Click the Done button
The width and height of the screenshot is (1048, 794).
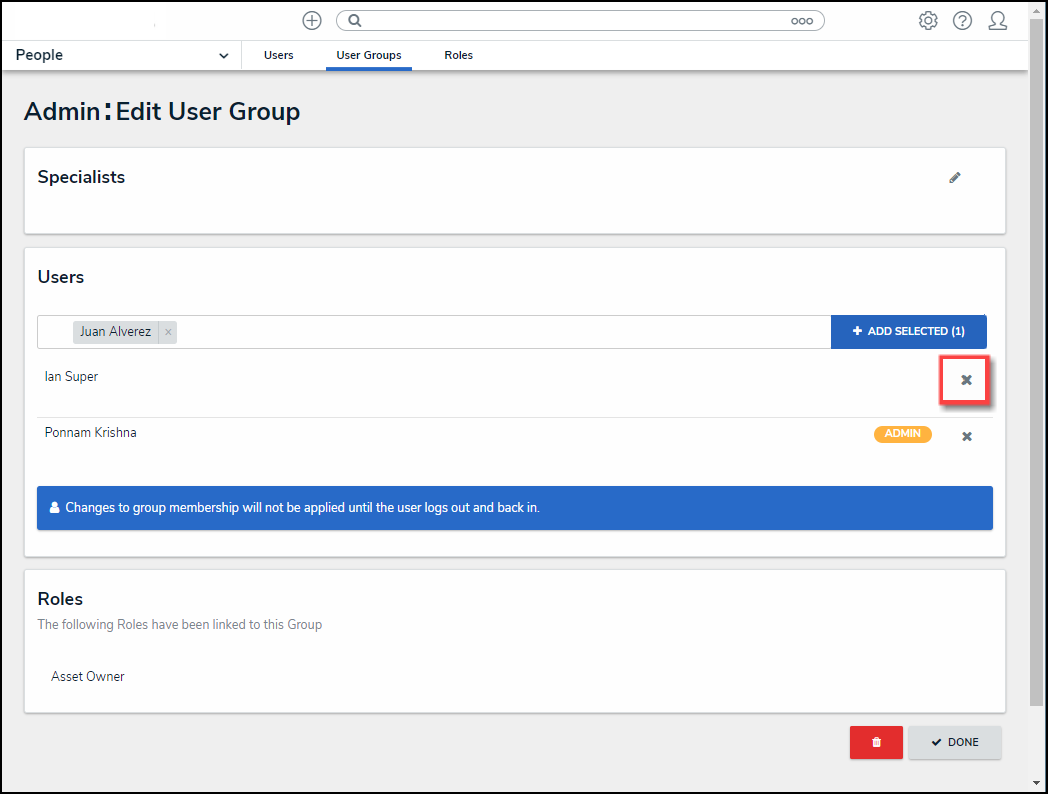[x=954, y=742]
